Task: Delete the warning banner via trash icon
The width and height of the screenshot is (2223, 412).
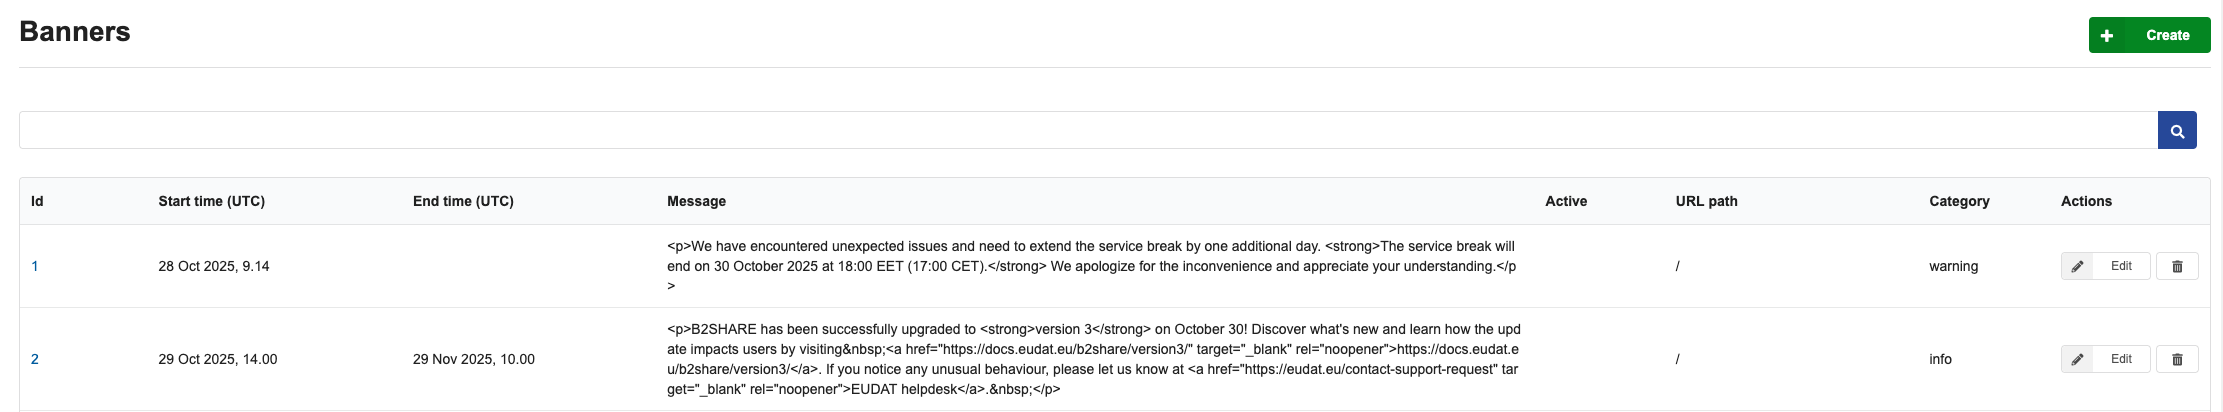Action: tap(2177, 266)
